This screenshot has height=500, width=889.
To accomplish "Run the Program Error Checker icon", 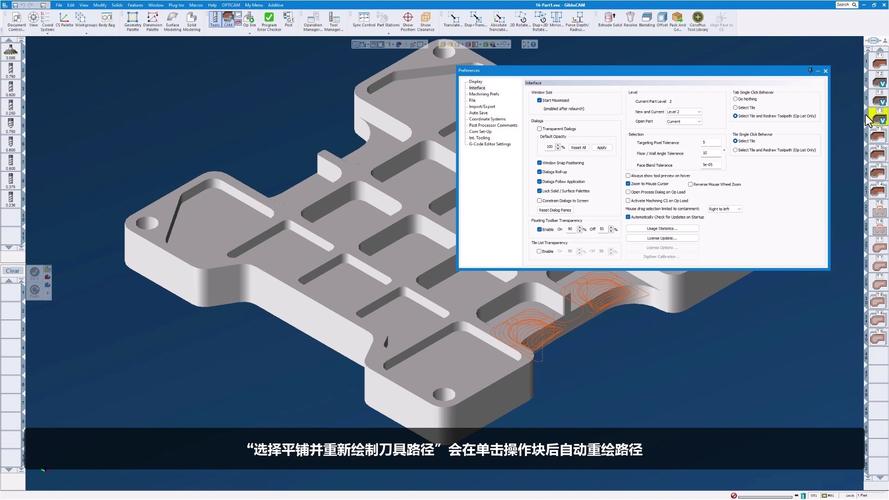I will tap(269, 20).
